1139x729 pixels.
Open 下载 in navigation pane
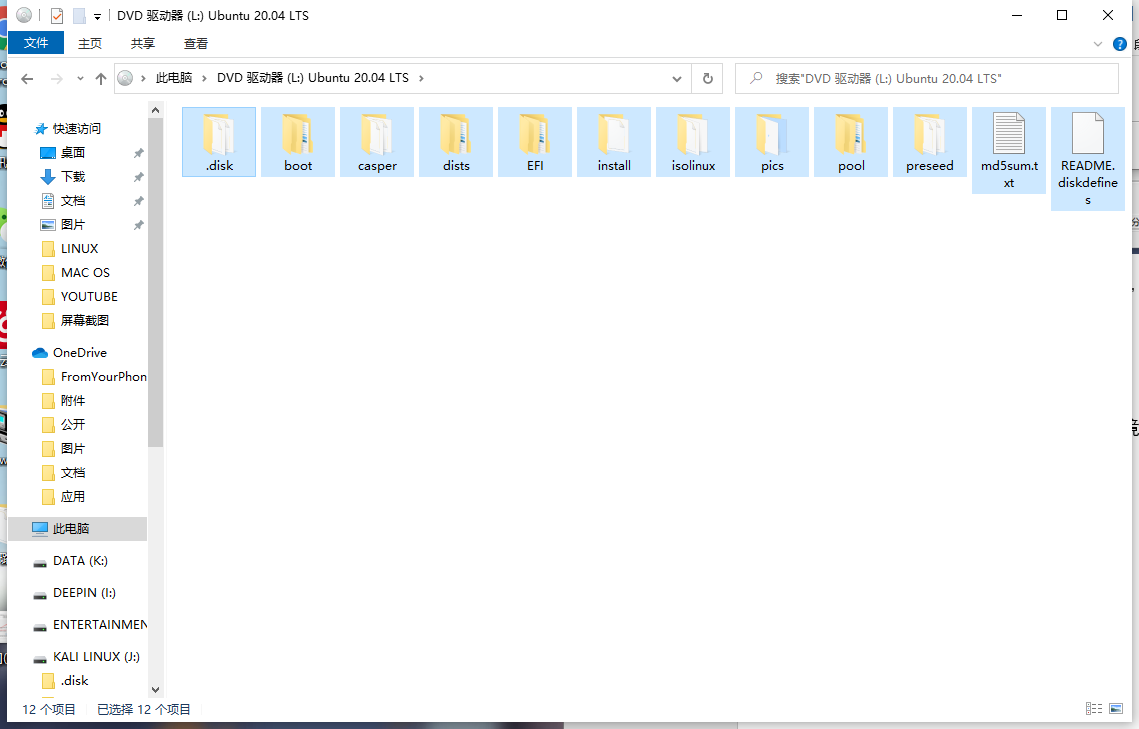(73, 176)
